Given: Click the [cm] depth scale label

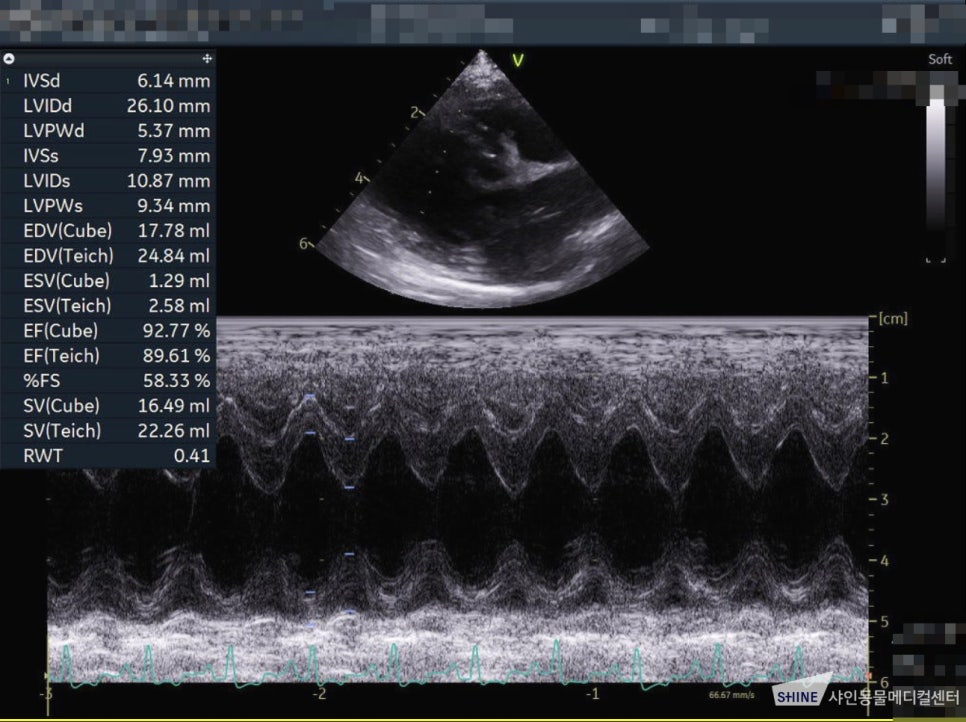Looking at the screenshot, I should point(893,318).
